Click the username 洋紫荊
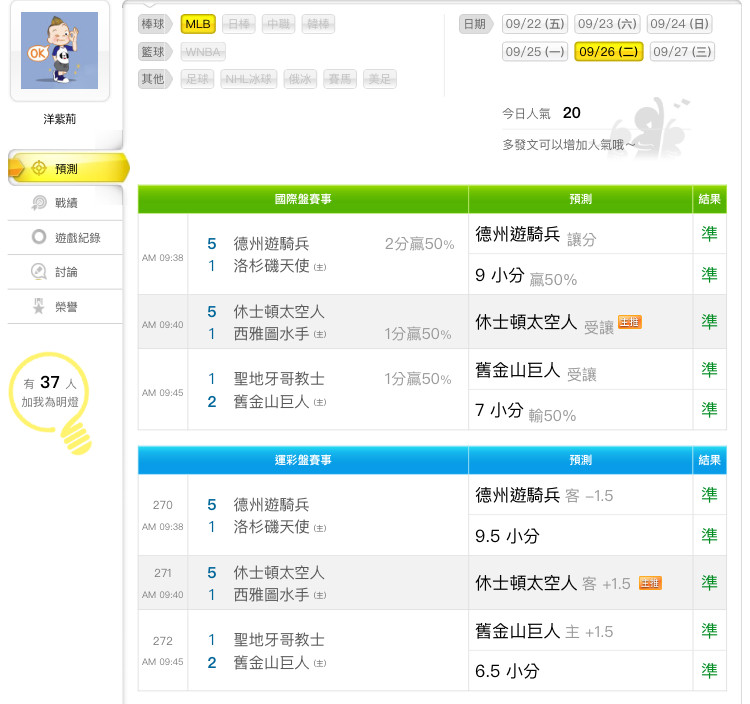Viewport: 750px width, 704px height. click(x=60, y=119)
